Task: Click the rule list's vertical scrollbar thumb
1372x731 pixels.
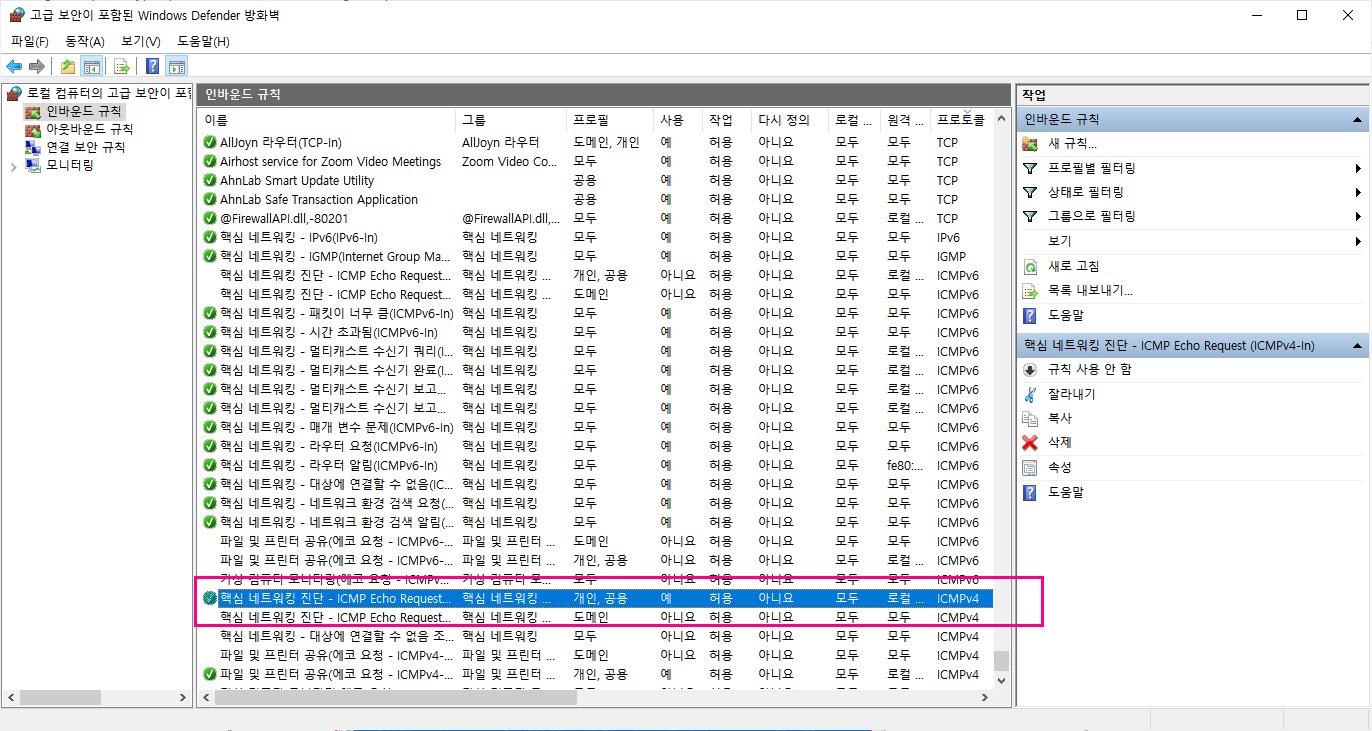Action: (1002, 661)
